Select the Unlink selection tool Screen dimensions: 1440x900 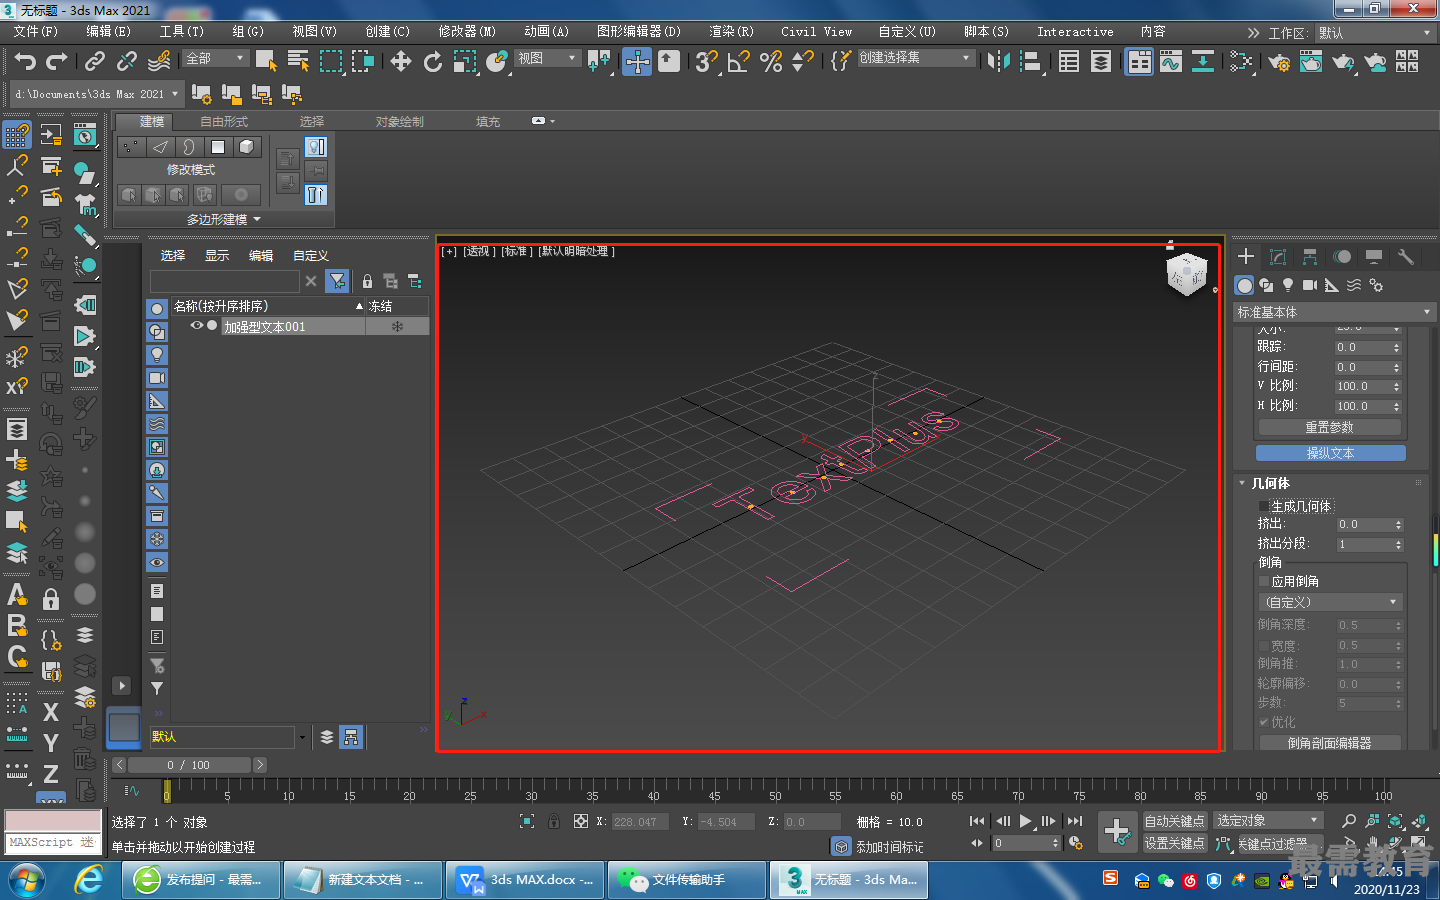tap(126, 61)
